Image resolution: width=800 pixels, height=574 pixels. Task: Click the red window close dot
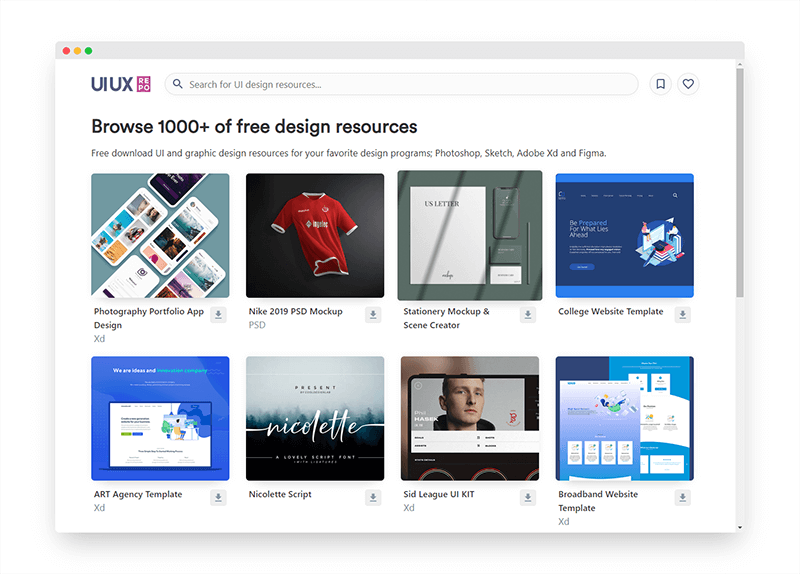[x=66, y=51]
